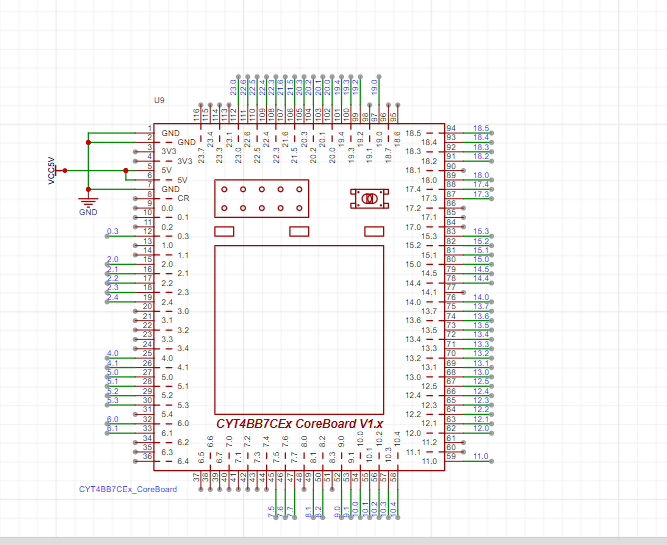Click the CYT4BB7CEx_CoreBoard part name label

(128, 489)
